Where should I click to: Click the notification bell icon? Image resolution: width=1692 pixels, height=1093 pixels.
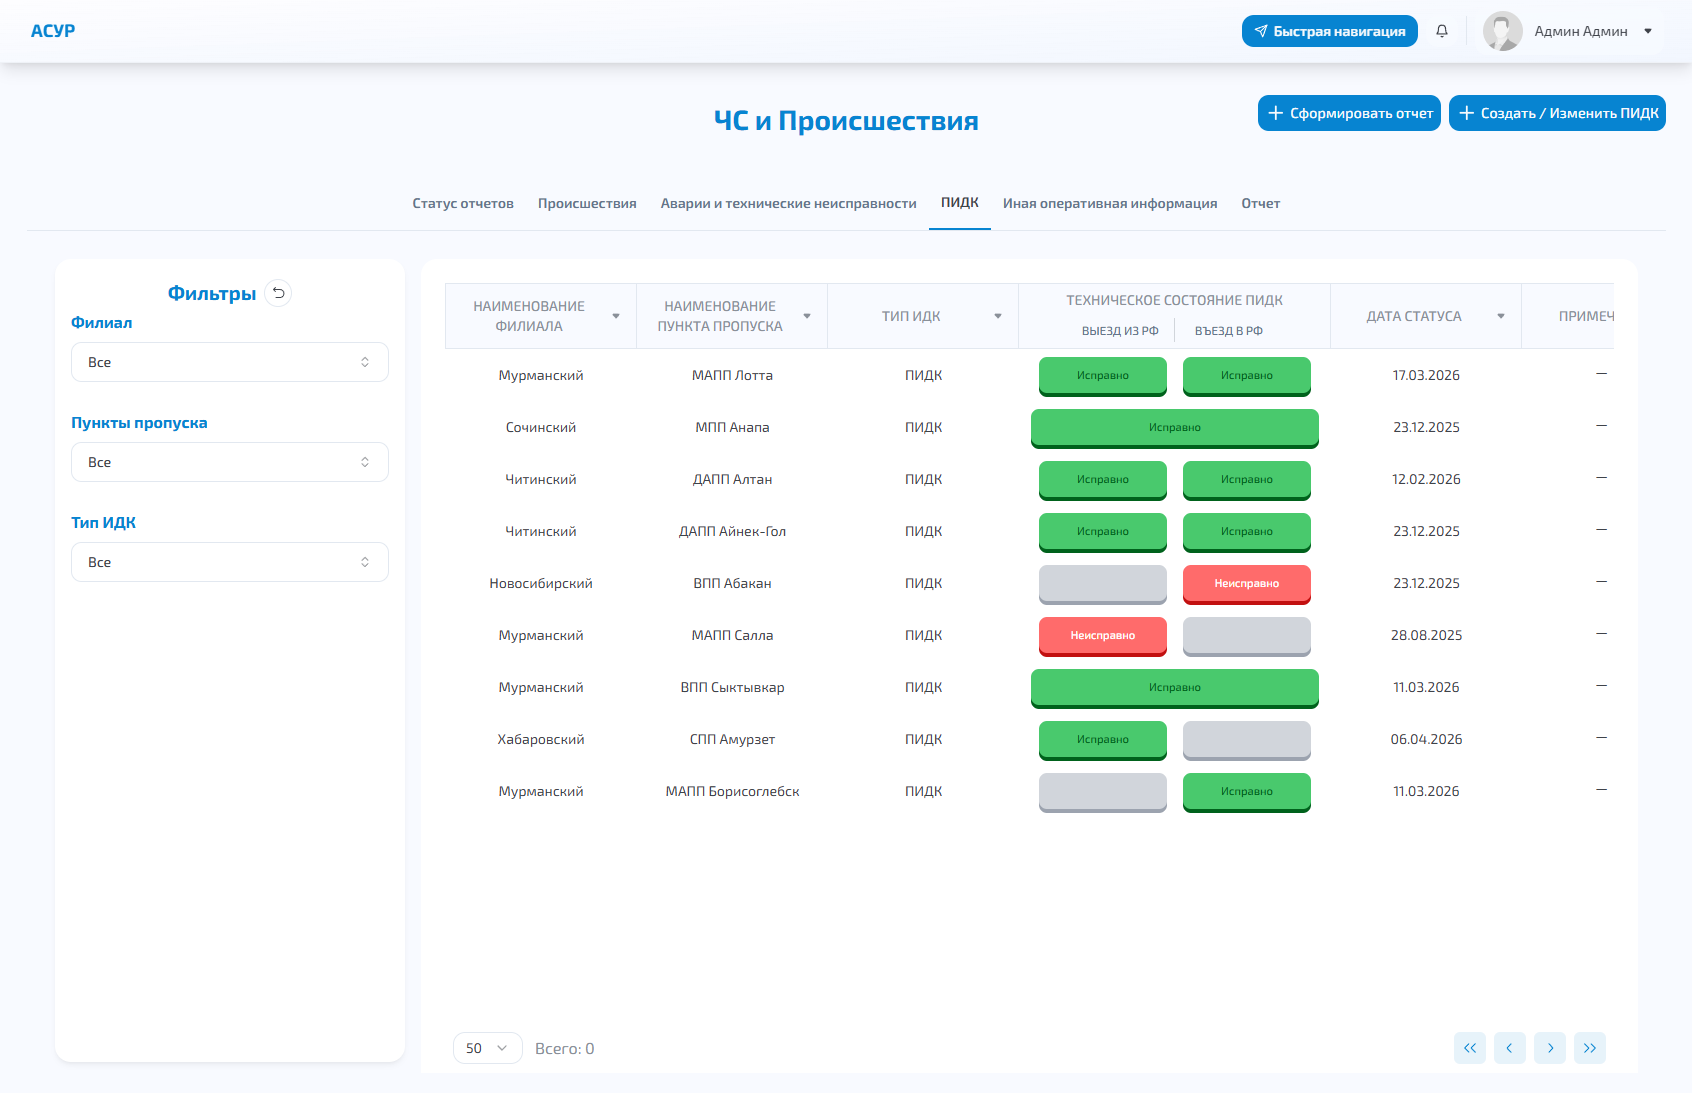pos(1441,31)
